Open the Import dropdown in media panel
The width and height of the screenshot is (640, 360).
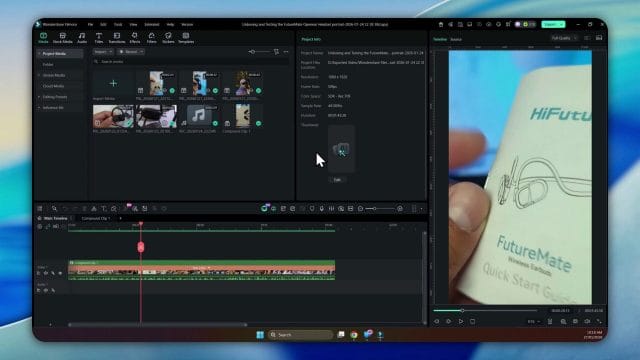tap(103, 52)
